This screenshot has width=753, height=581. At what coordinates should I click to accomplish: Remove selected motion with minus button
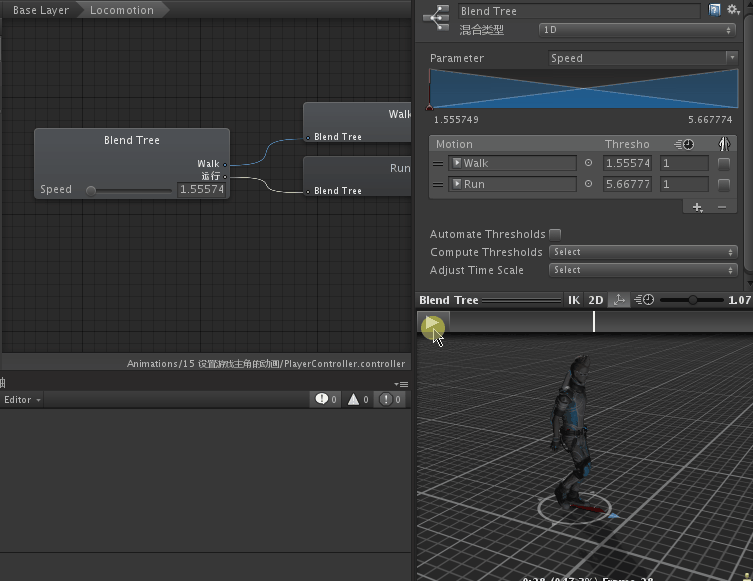(x=722, y=207)
